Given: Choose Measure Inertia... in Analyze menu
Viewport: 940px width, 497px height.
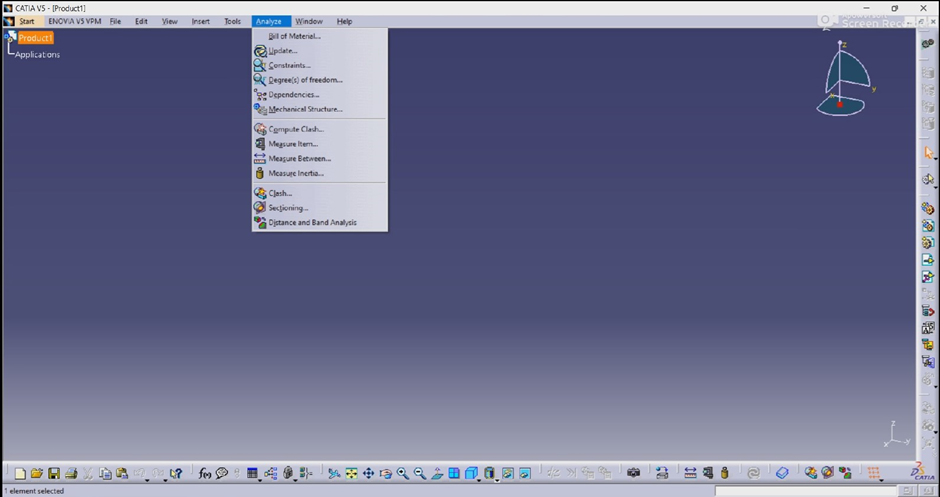Looking at the screenshot, I should (x=320, y=173).
